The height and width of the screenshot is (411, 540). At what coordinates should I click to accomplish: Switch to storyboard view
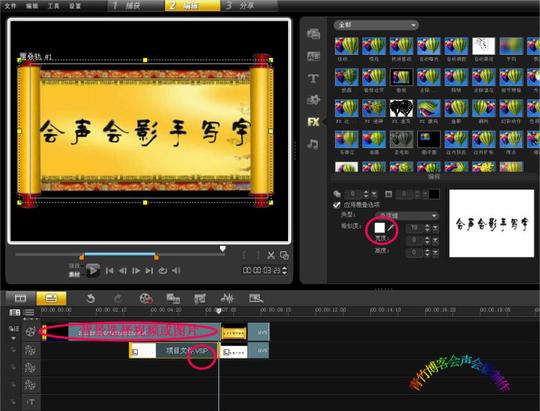pos(21,298)
